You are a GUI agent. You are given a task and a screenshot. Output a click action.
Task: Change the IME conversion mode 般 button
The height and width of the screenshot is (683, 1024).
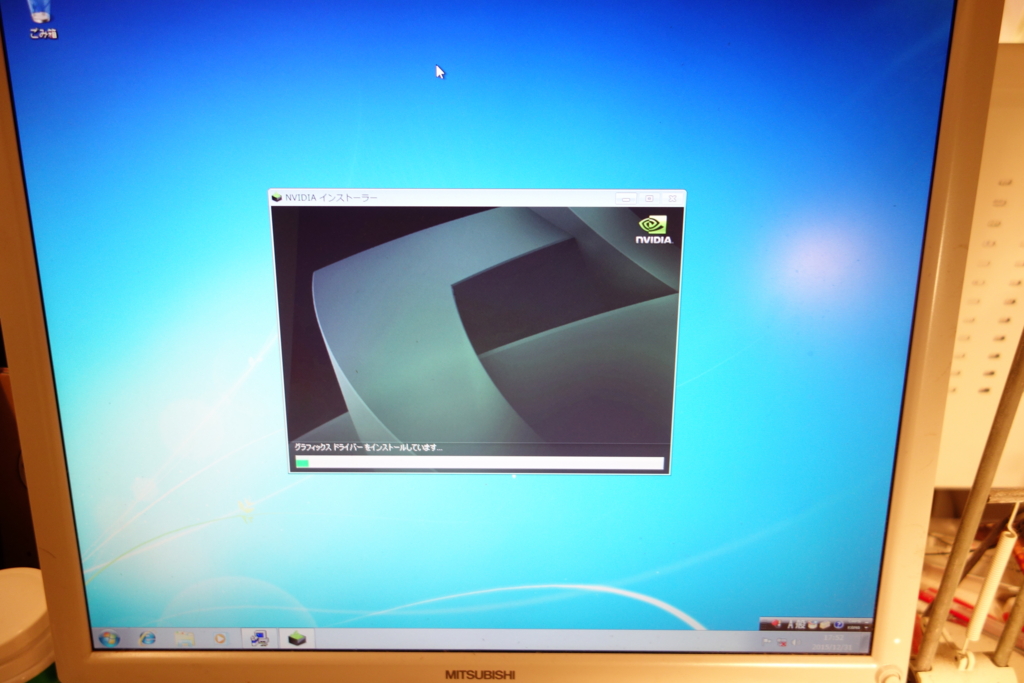click(800, 624)
